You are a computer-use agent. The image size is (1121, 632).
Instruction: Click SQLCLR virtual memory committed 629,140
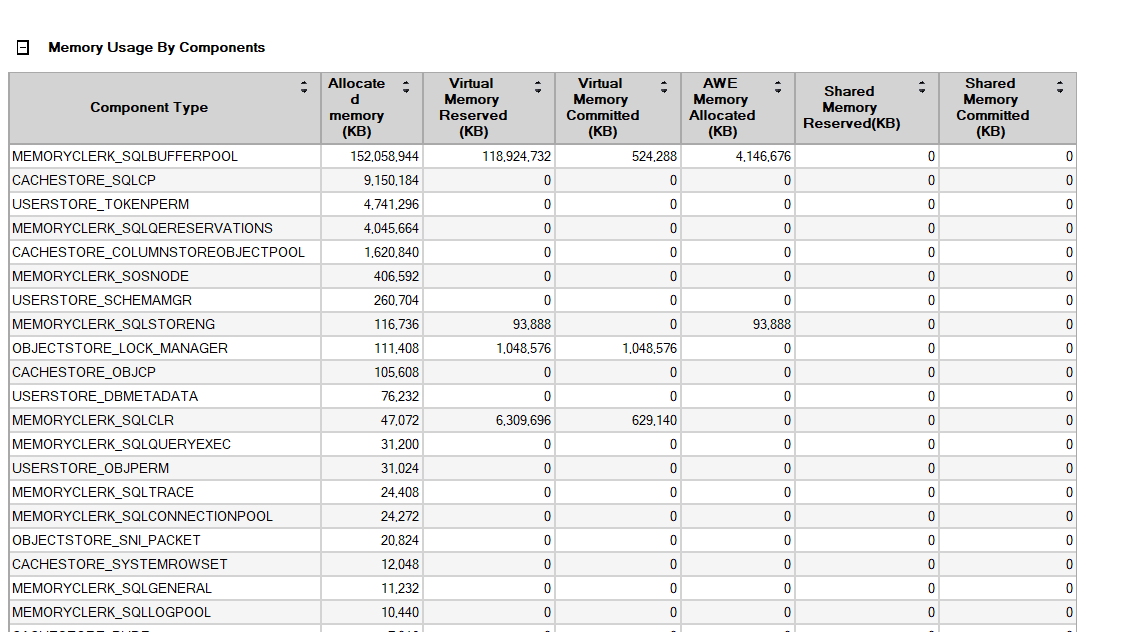[654, 420]
